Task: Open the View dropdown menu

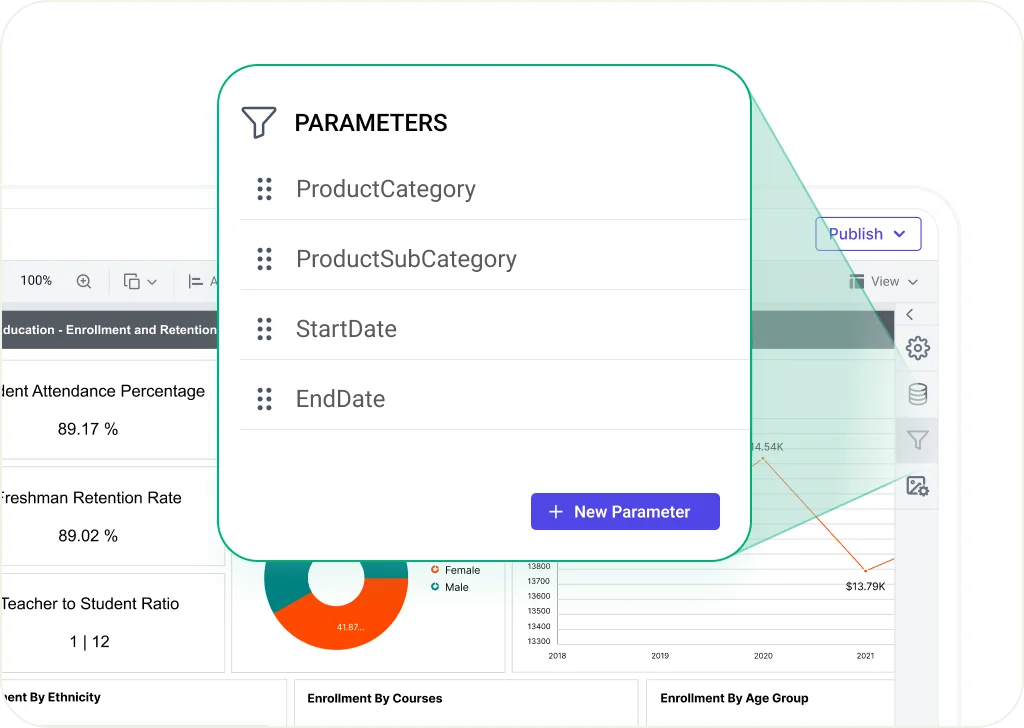Action: [883, 282]
